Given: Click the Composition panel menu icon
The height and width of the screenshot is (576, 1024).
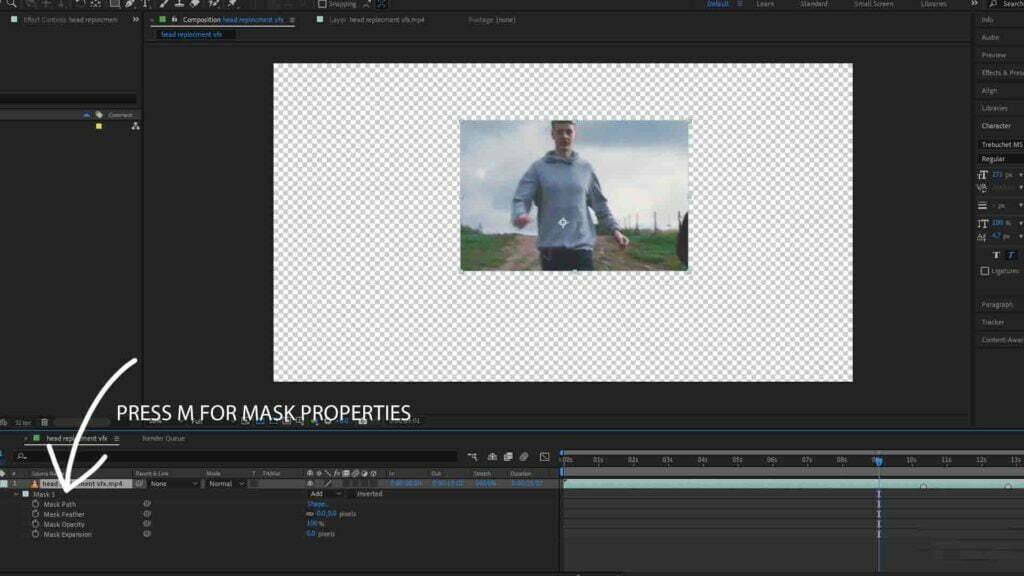Looking at the screenshot, I should pyautogui.click(x=292, y=20).
